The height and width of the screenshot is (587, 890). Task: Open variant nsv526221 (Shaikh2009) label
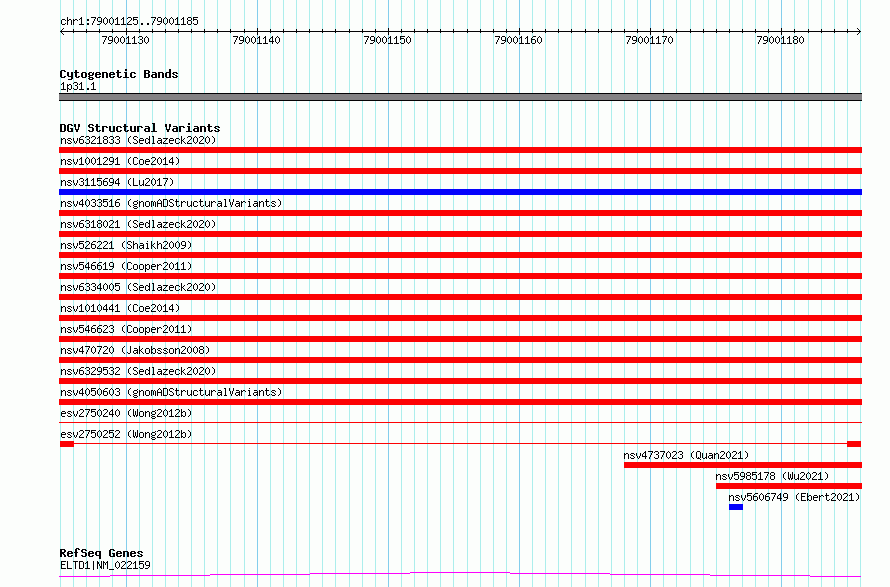(126, 245)
